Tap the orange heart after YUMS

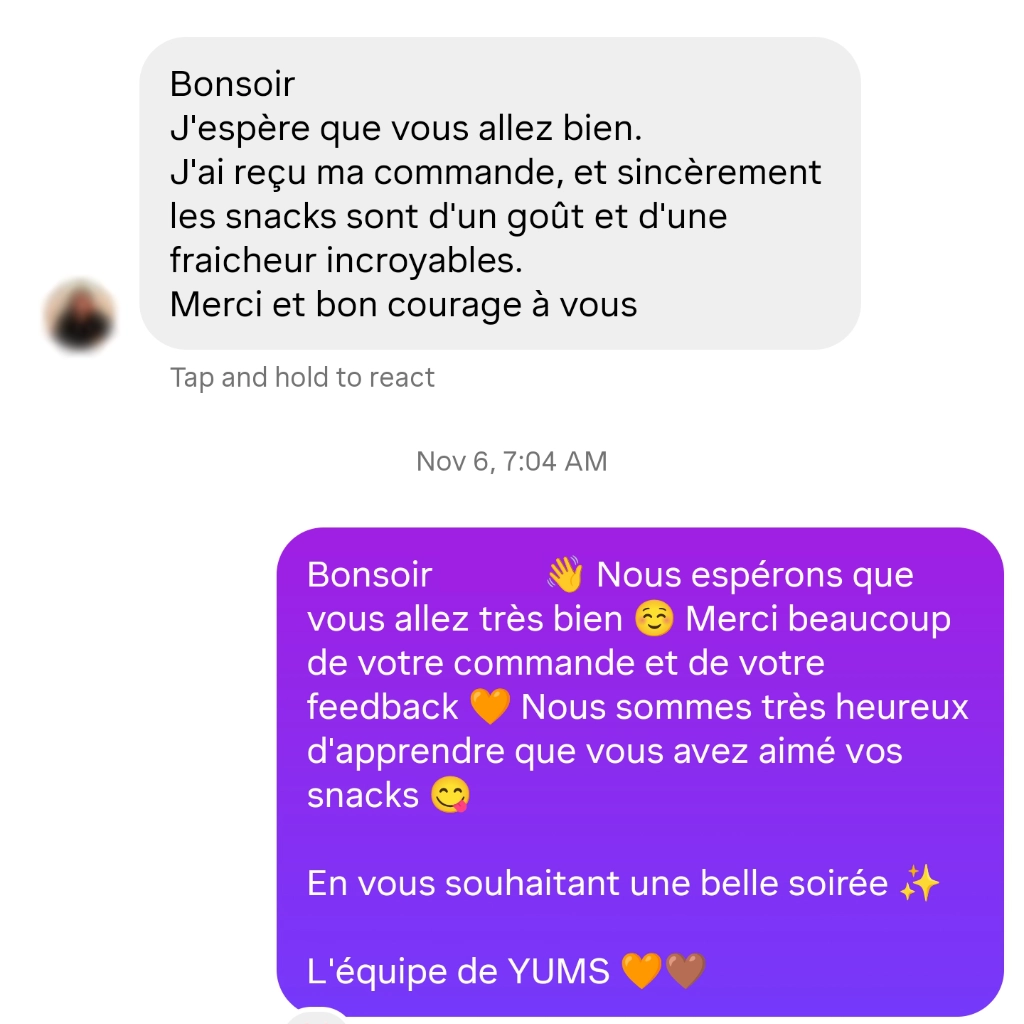[641, 971]
